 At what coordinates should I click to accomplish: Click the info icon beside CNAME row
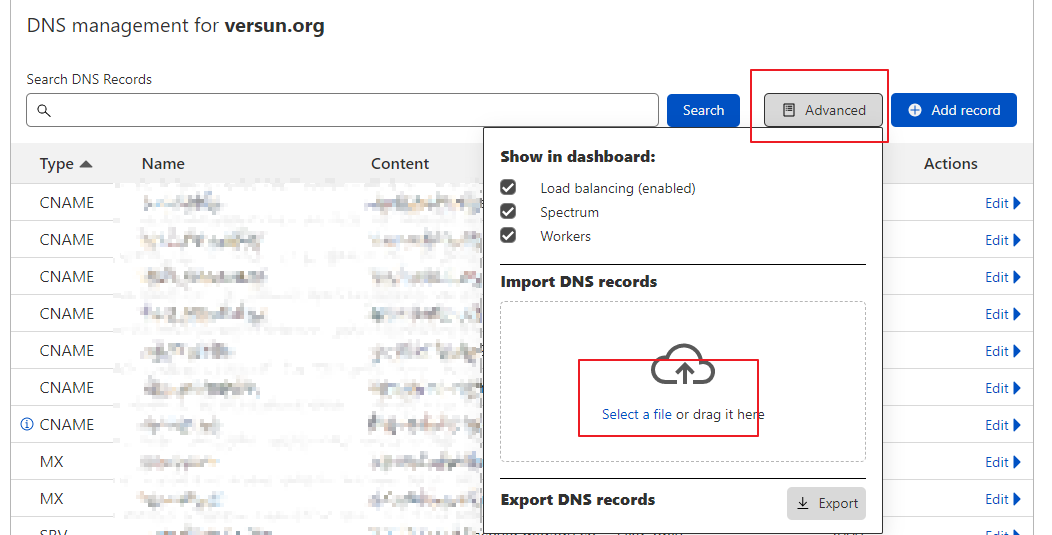tap(27, 424)
